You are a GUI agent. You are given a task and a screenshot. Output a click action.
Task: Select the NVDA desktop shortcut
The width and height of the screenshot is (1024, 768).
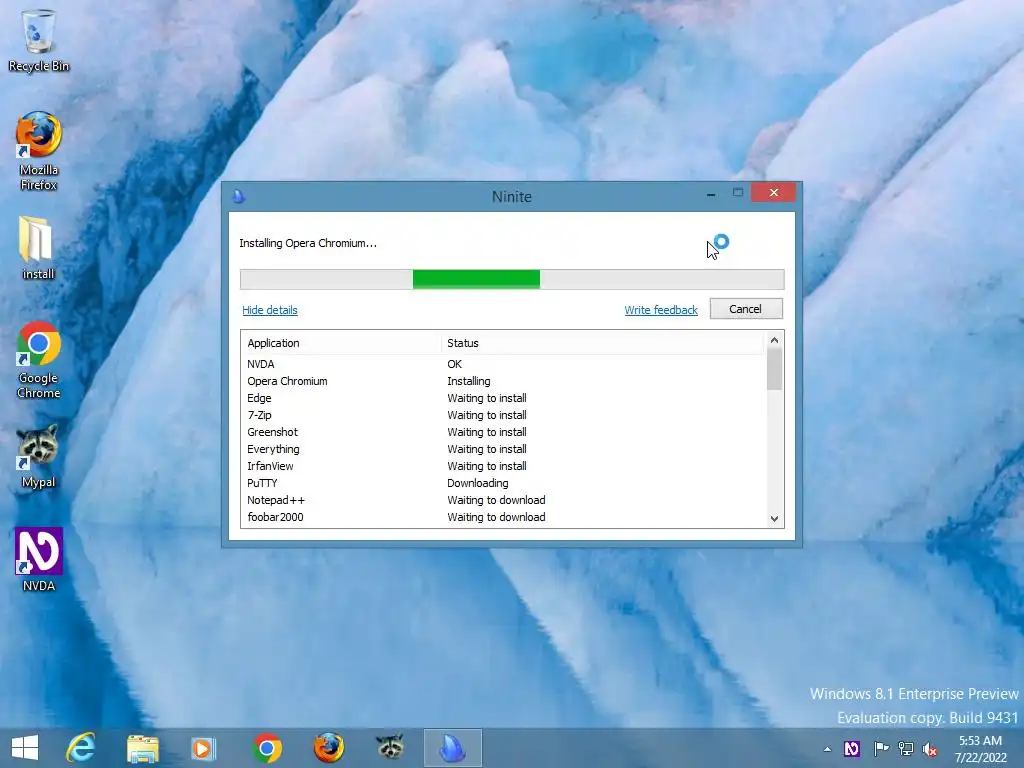(39, 560)
